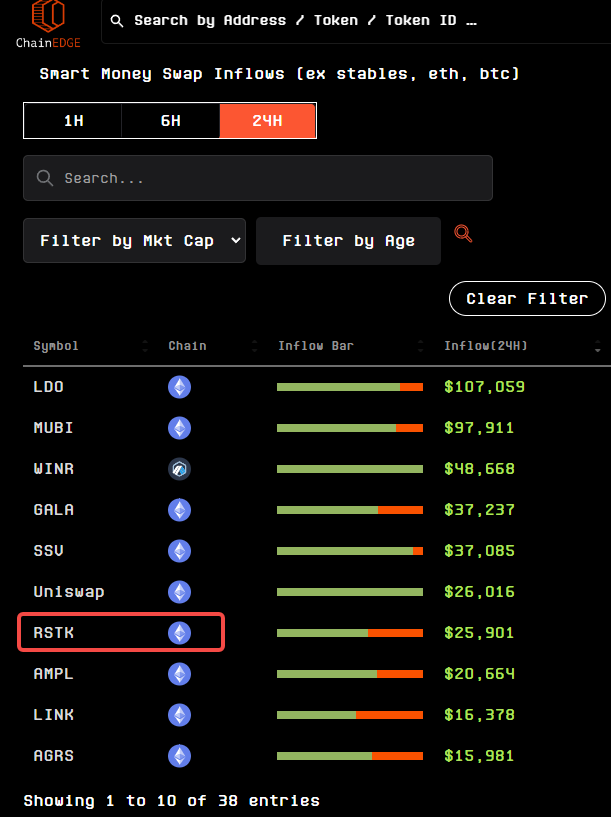Click the Ethereum chain icon for Uniswap
Screen dimensions: 611x817
[179, 592]
